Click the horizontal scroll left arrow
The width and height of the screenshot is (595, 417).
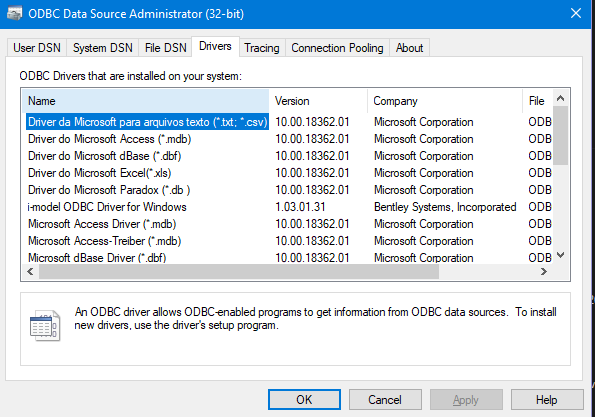pos(30,272)
